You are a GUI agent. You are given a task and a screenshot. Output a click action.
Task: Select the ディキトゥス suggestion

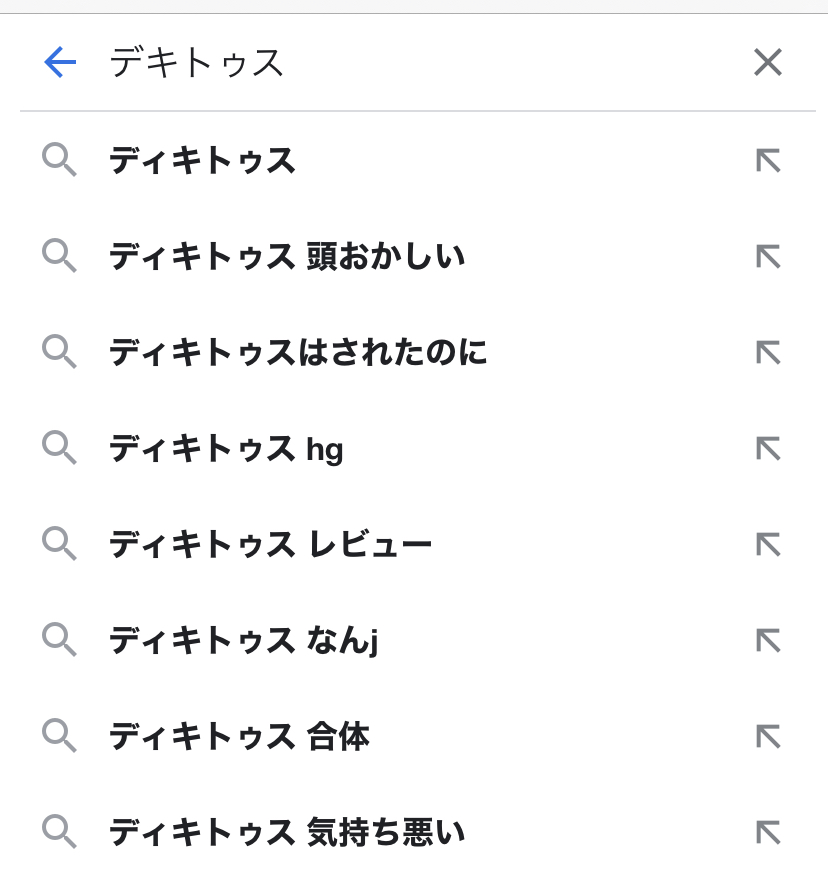(x=202, y=160)
